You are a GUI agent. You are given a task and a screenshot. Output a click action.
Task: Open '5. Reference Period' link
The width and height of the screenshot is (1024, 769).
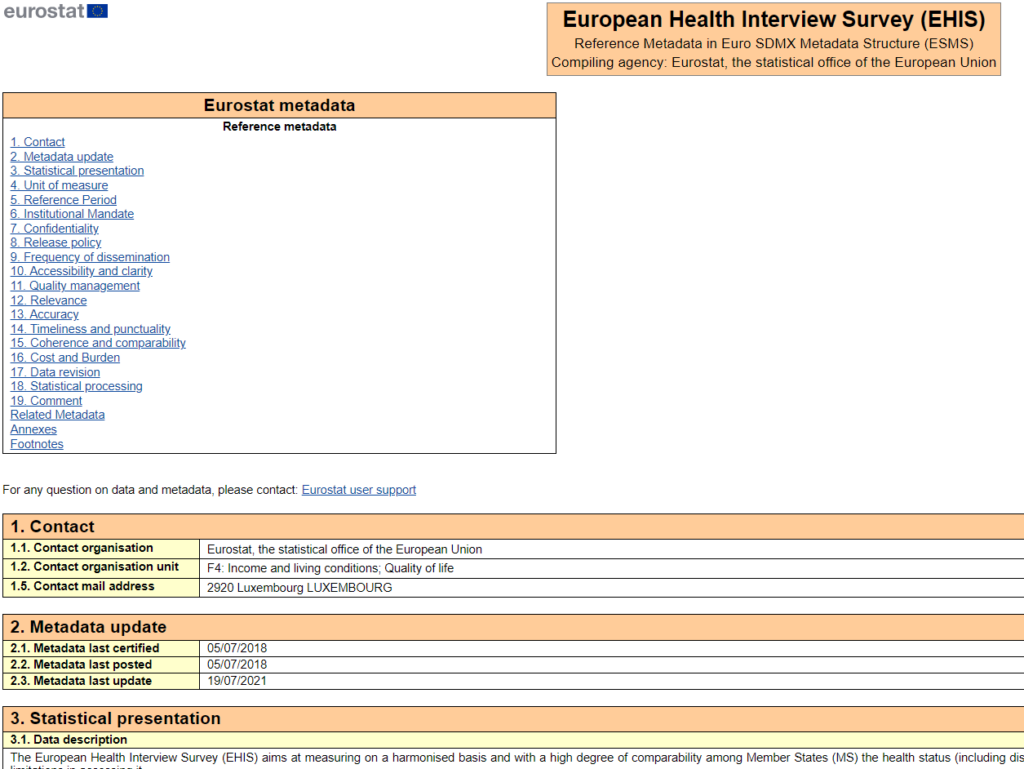(x=63, y=200)
